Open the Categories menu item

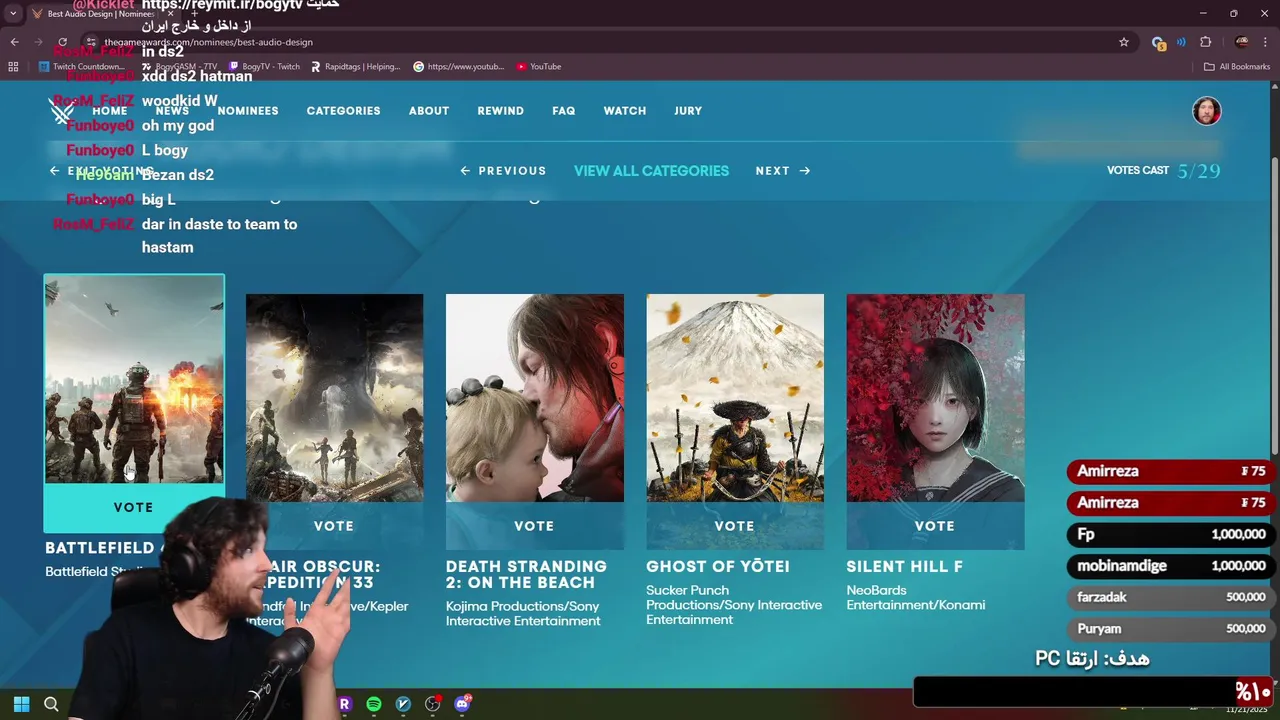tap(343, 111)
